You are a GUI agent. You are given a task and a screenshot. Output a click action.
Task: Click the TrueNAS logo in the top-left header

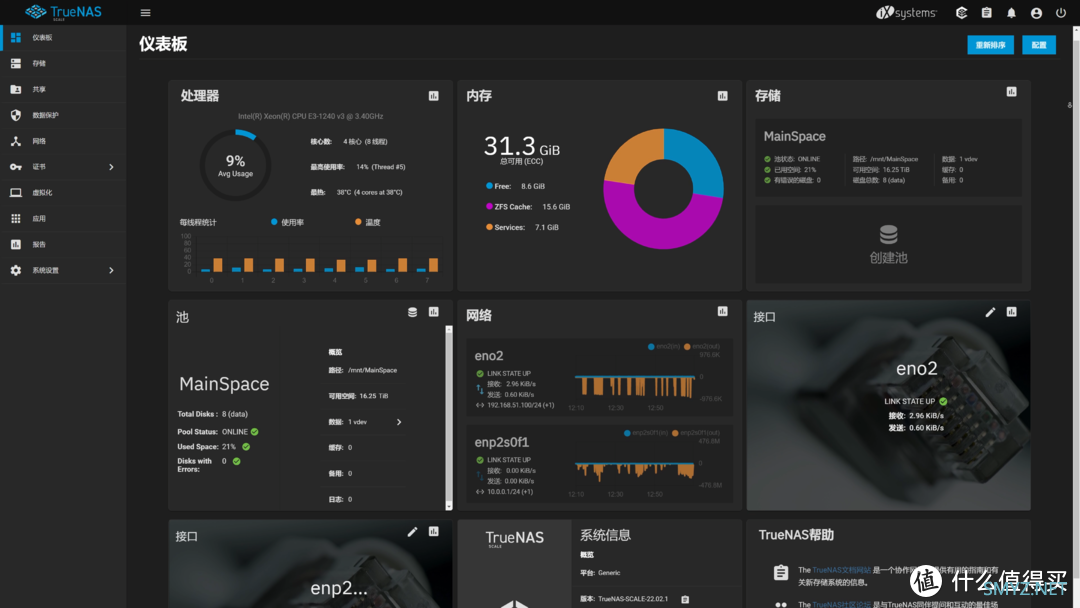pos(63,12)
